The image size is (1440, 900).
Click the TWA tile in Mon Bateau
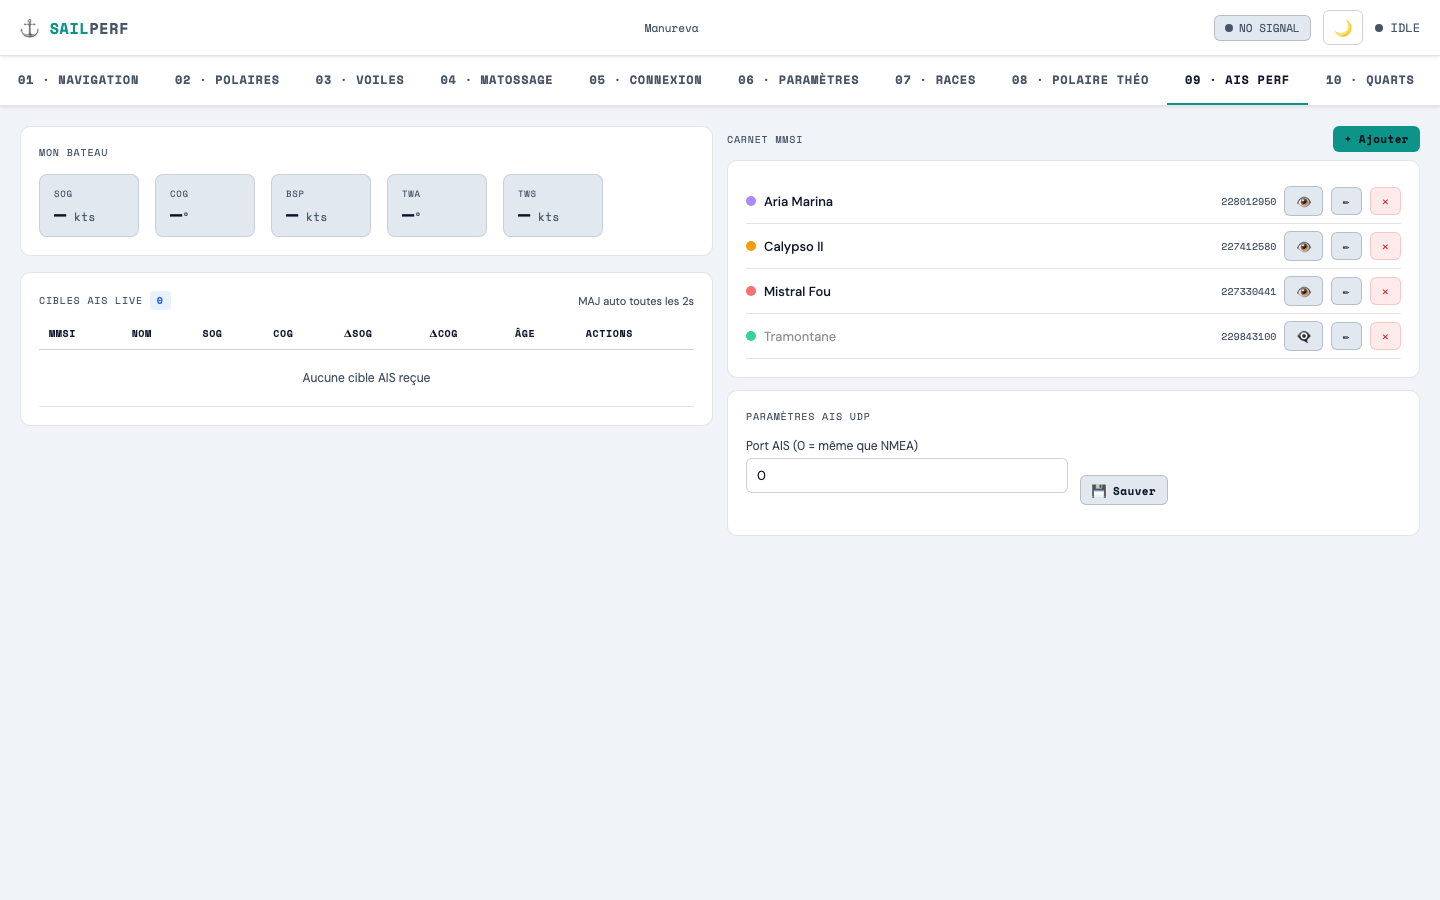pyautogui.click(x=437, y=205)
